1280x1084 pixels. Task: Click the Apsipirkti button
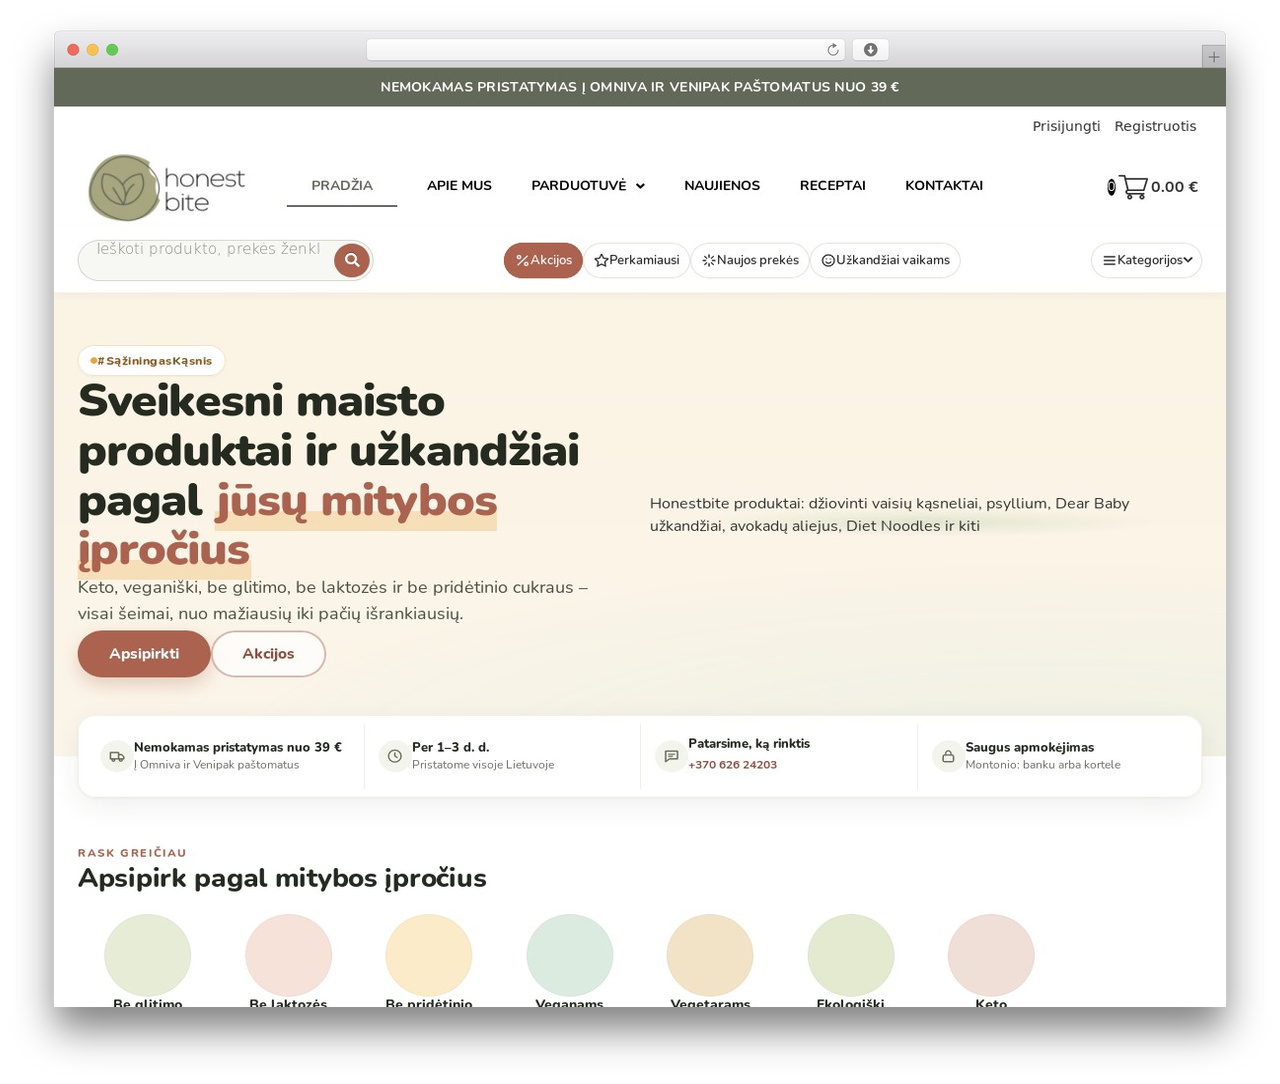click(x=144, y=654)
